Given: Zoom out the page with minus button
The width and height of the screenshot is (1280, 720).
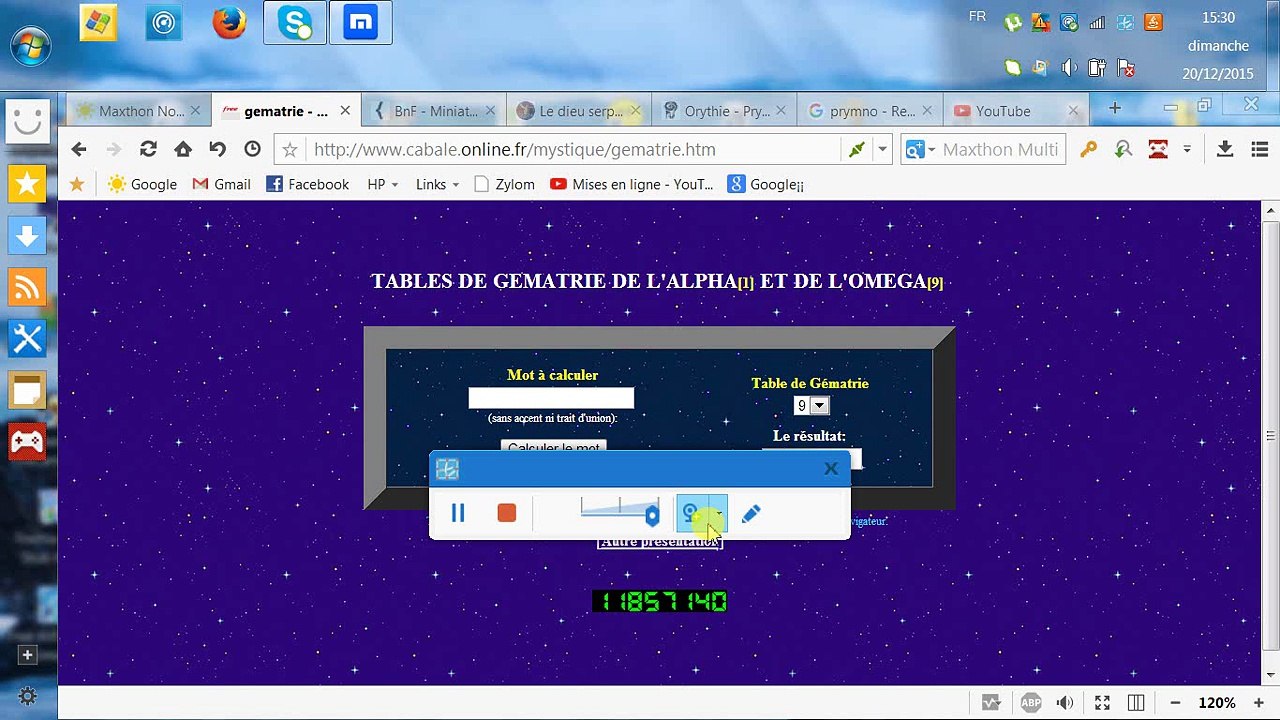Looking at the screenshot, I should point(1175,703).
